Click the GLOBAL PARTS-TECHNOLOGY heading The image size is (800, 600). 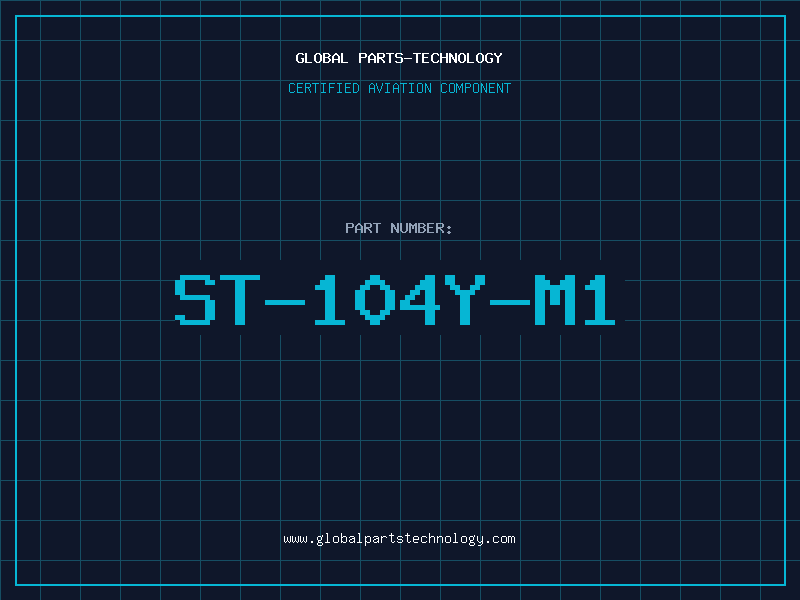[399, 58]
